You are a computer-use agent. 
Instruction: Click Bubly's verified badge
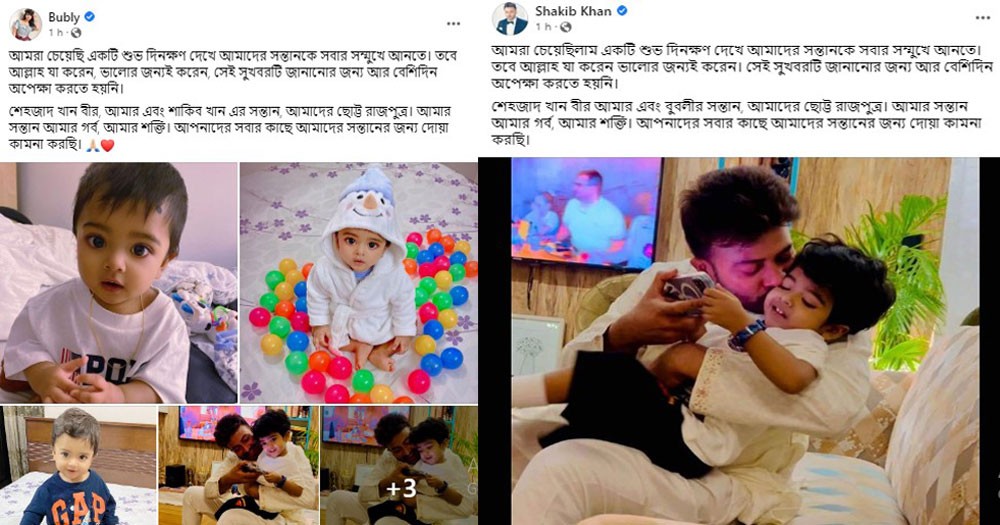click(x=90, y=17)
